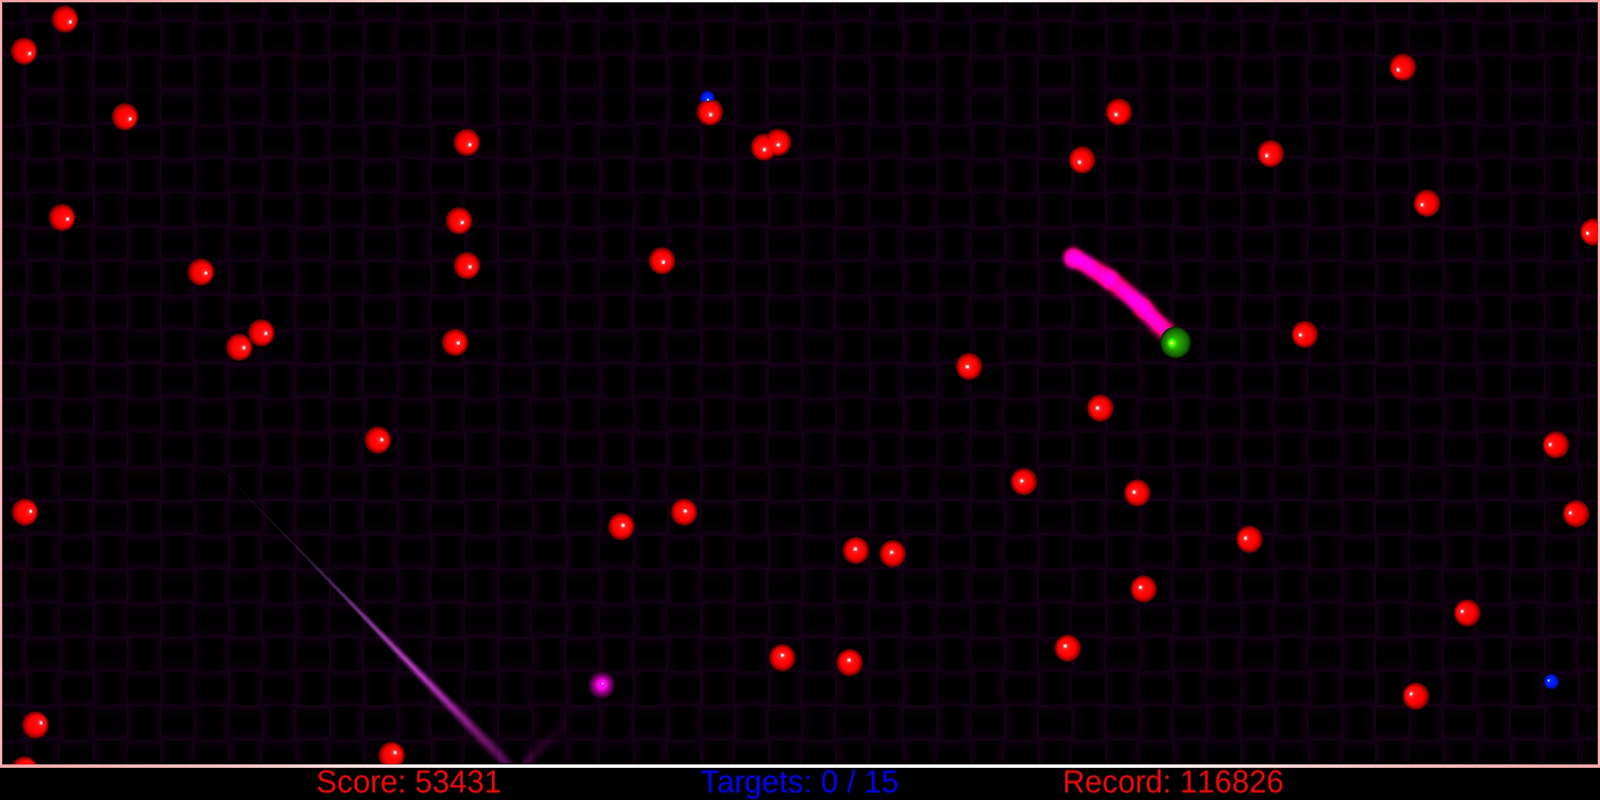This screenshot has width=1600, height=800.
Task: Click the red ball overlapping the blue dot
Action: (710, 112)
